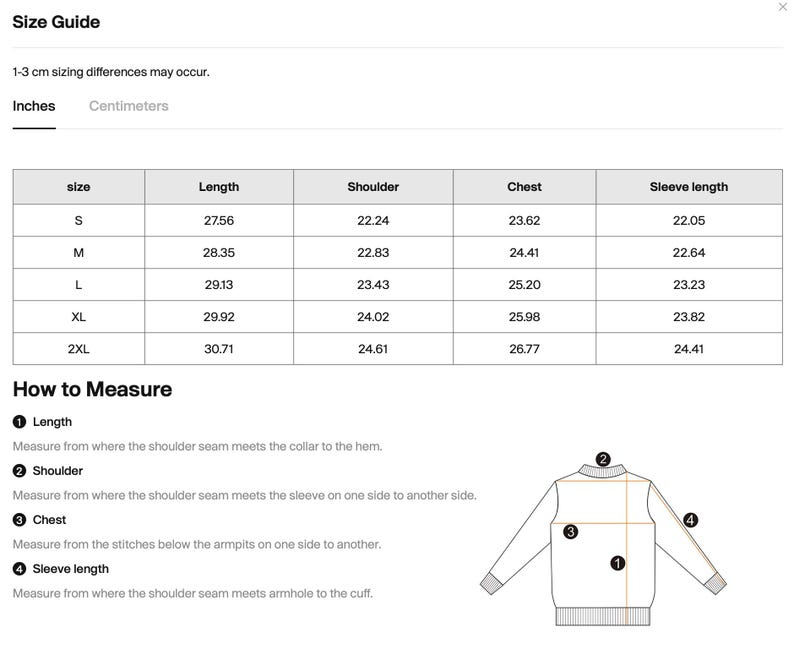Select the Inches tab
Viewport: 794px width, 660px height.
tap(34, 106)
